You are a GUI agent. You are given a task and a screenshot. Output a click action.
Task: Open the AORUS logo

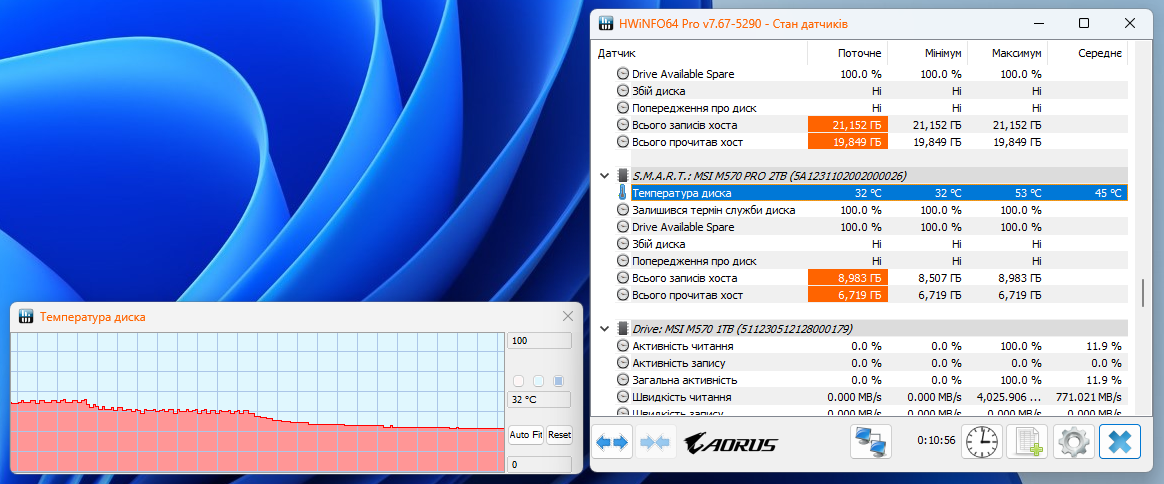click(730, 443)
